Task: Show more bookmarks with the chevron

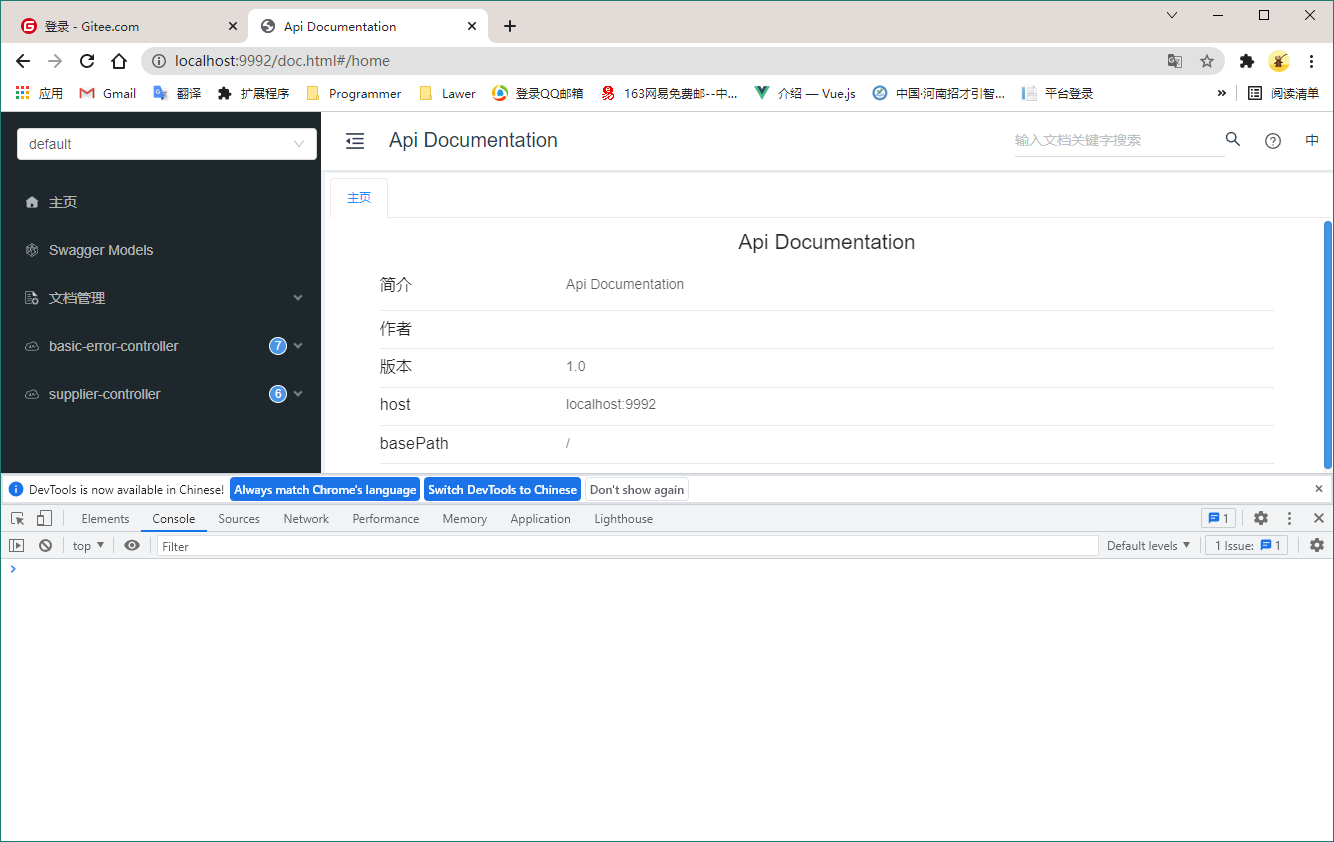Action: point(1221,93)
